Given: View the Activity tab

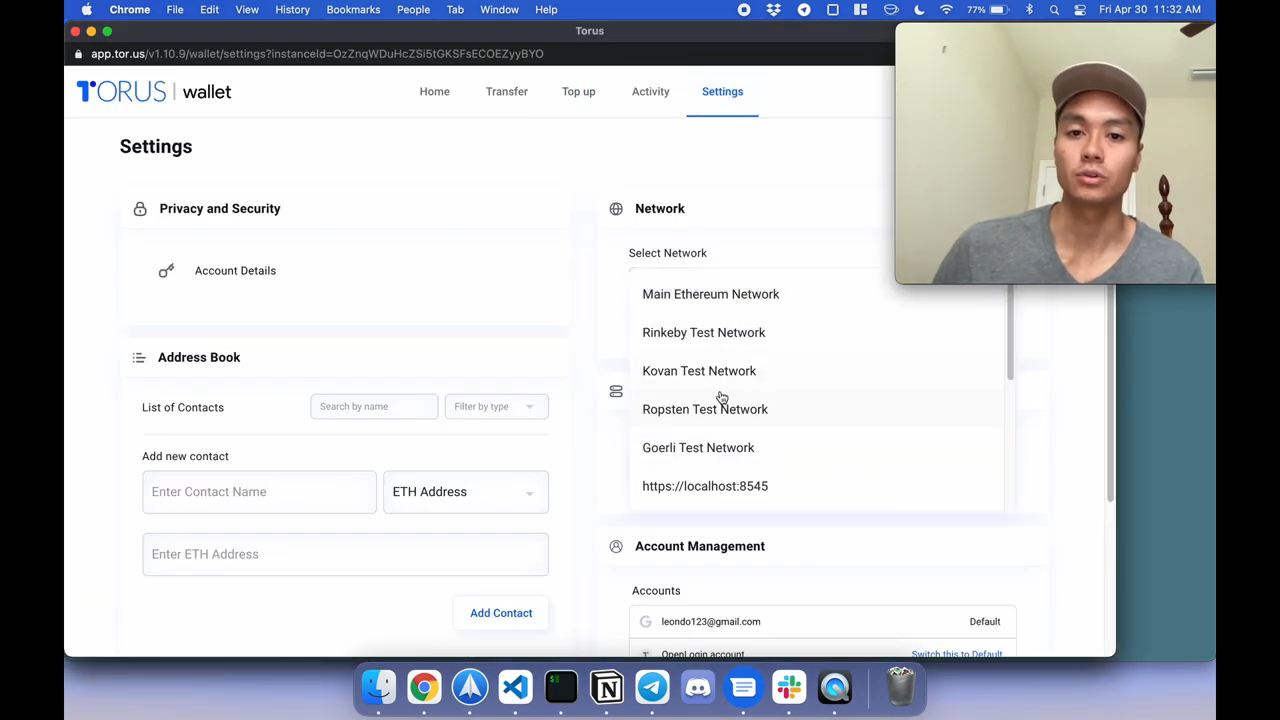Looking at the screenshot, I should pyautogui.click(x=651, y=92).
